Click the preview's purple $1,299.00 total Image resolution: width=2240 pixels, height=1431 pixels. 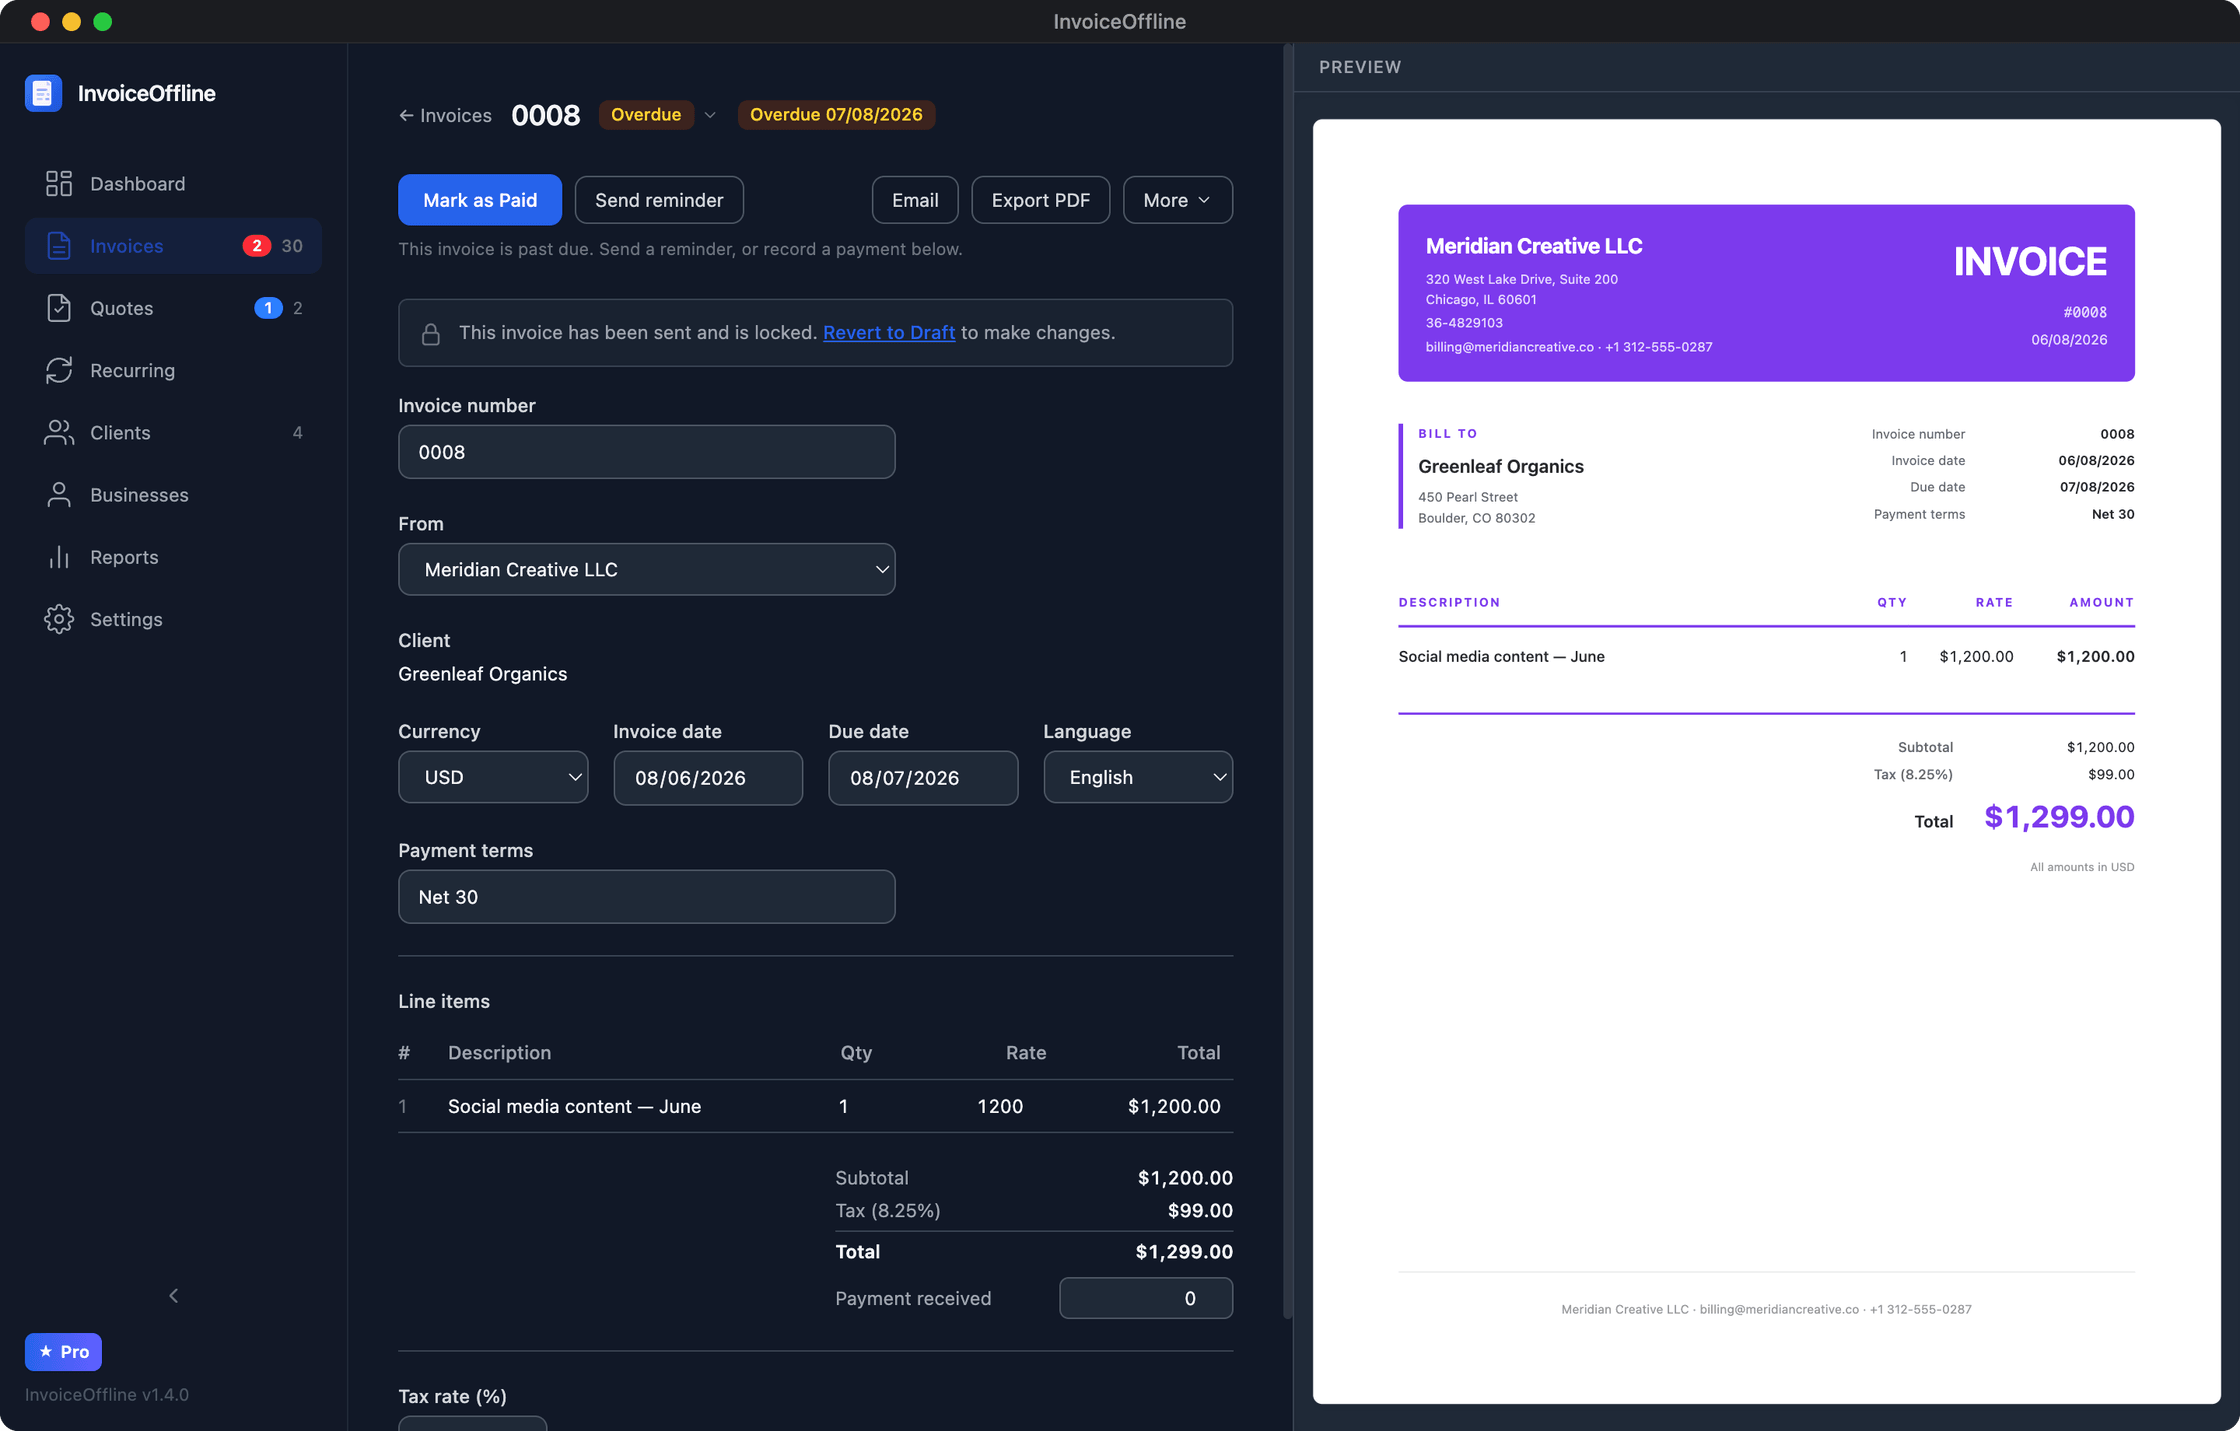point(2059,817)
